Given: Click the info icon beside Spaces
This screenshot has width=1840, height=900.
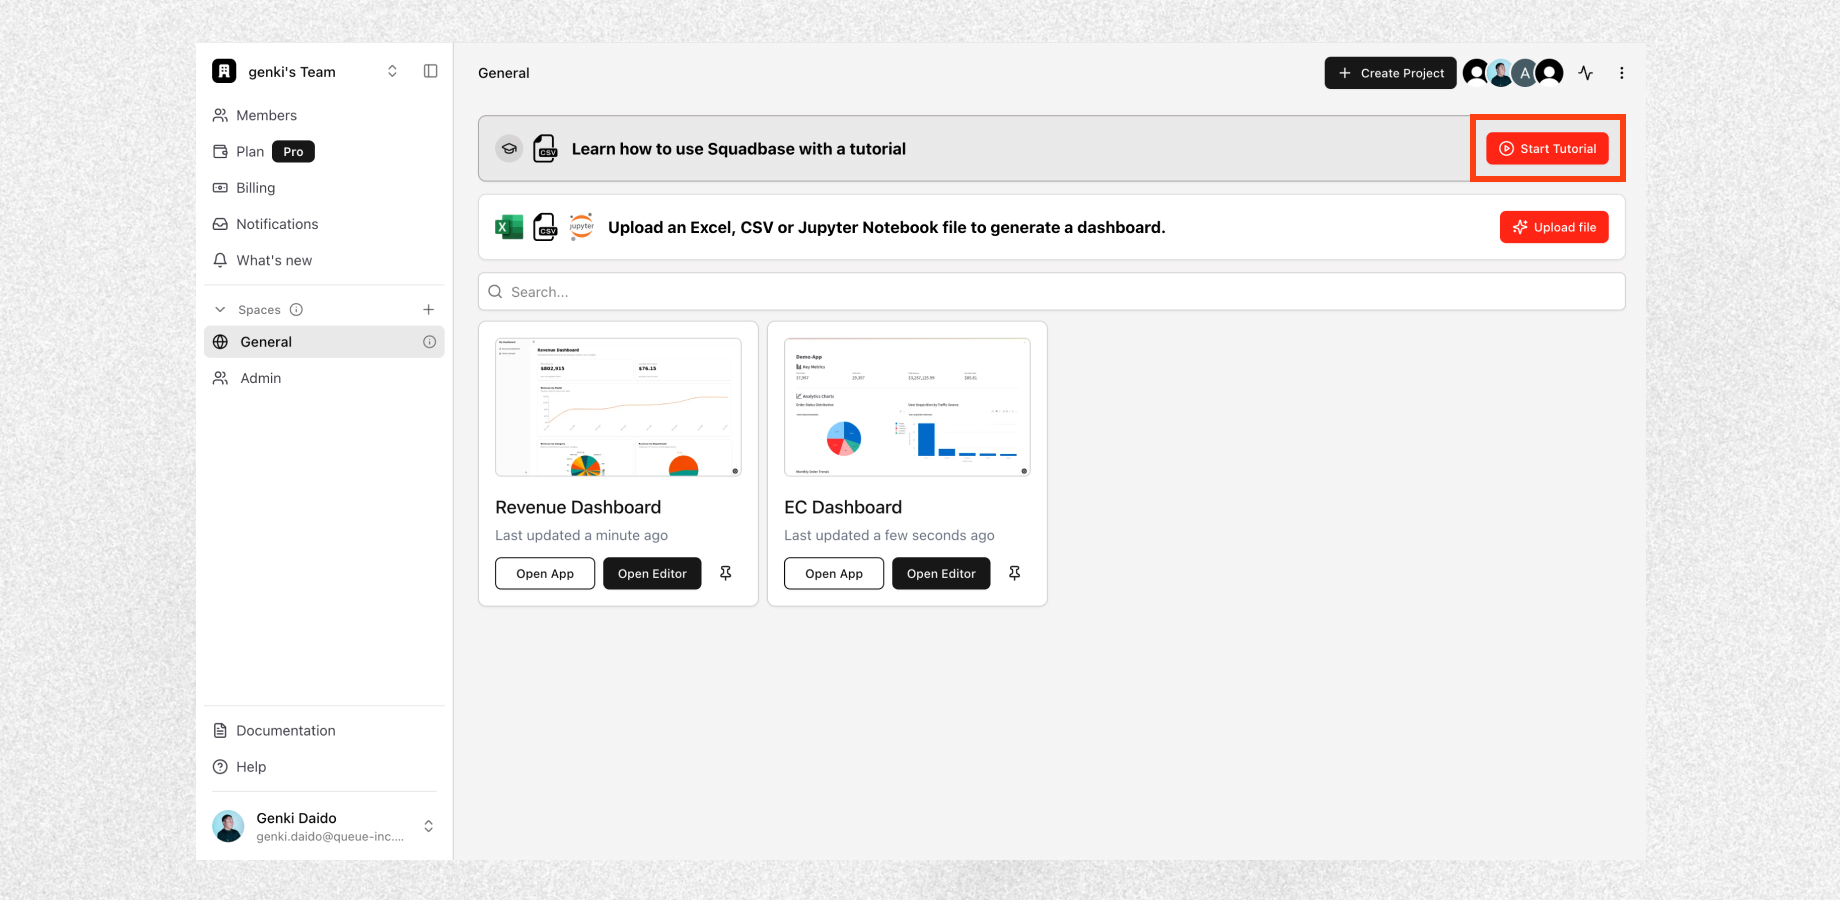Looking at the screenshot, I should [296, 310].
